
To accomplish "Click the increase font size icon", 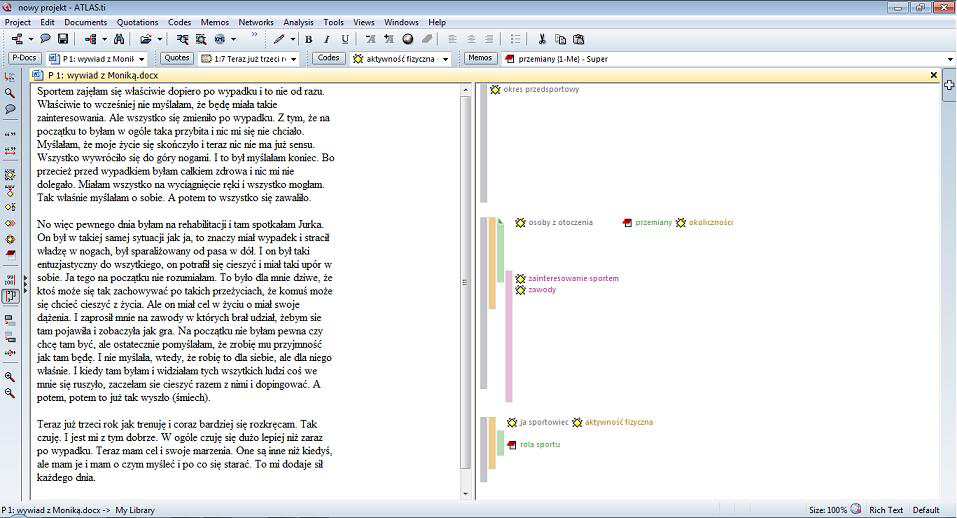I will (389, 39).
